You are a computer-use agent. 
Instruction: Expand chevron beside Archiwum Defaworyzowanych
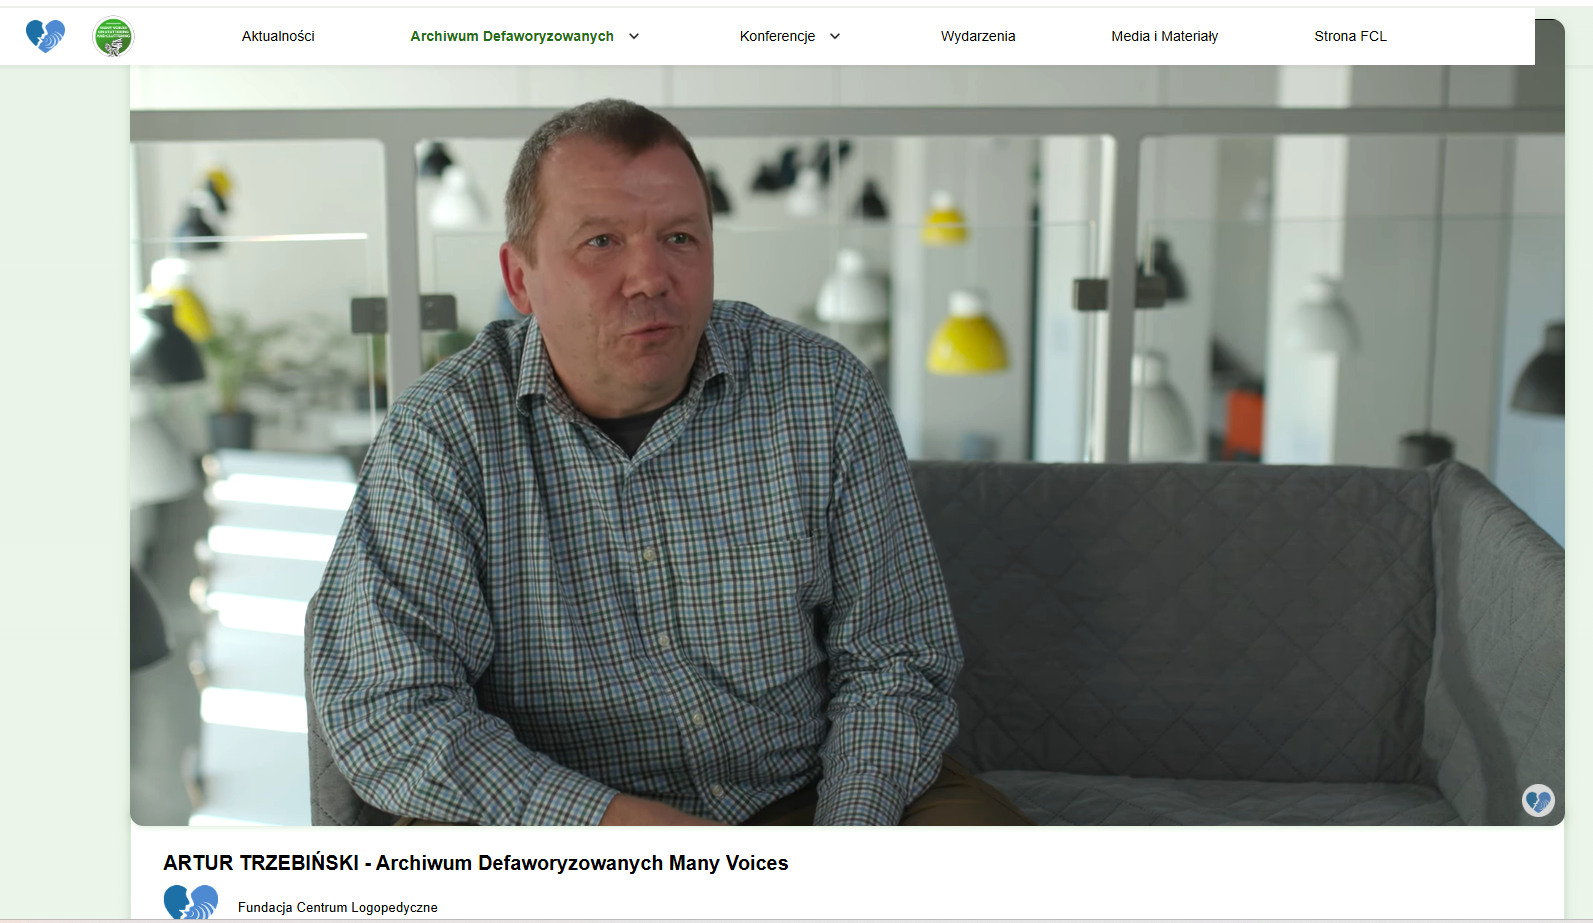click(634, 36)
